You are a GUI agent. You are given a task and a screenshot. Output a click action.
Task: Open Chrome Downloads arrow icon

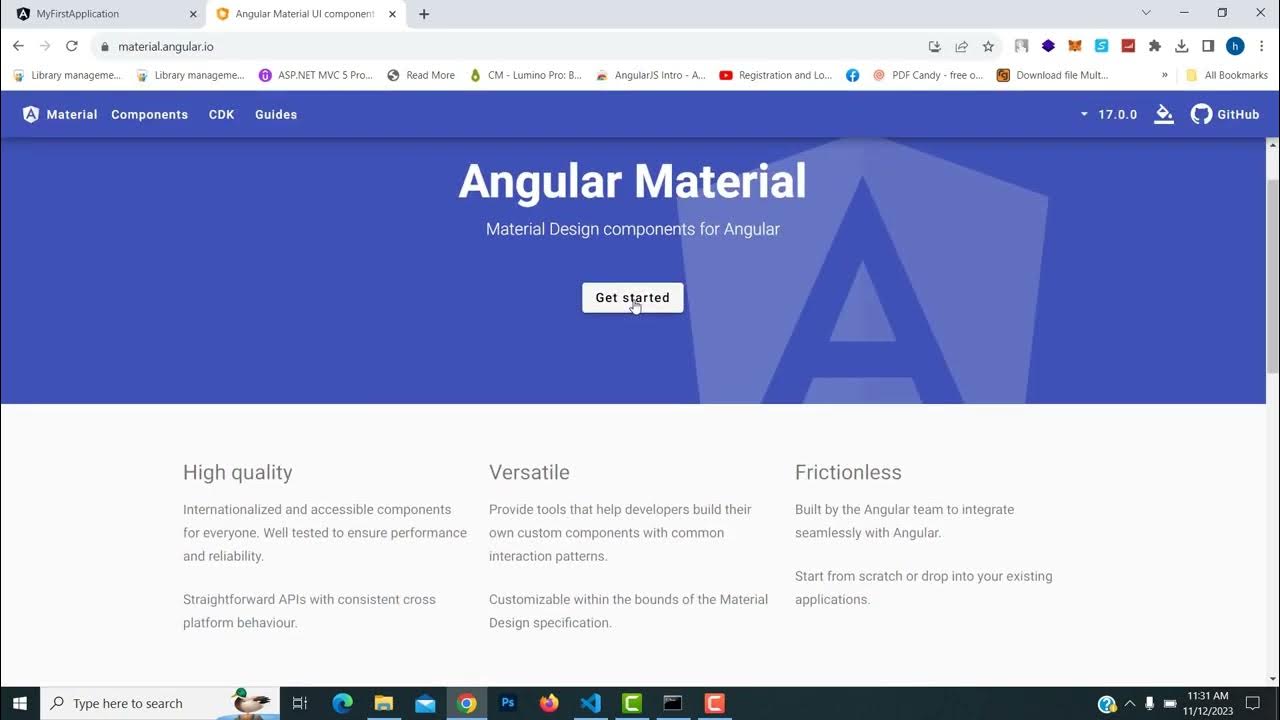[1181, 46]
